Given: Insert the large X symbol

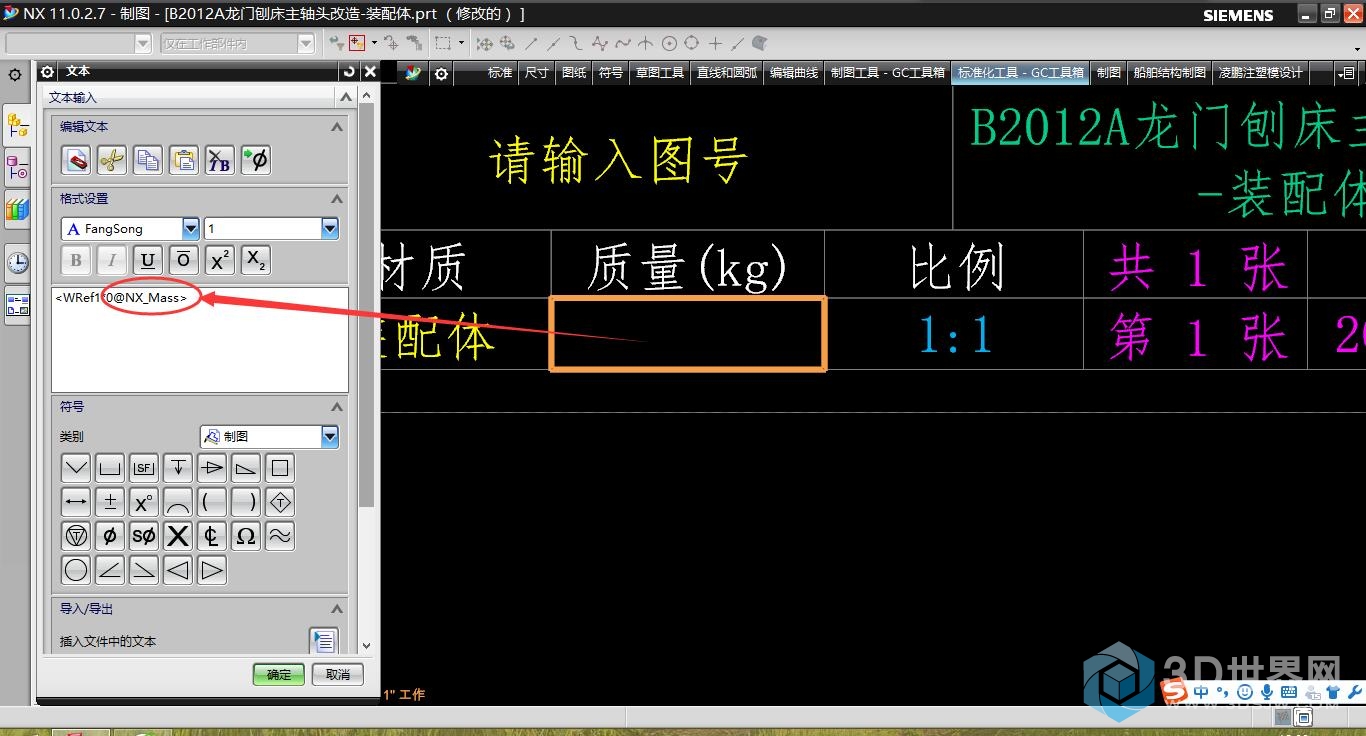Looking at the screenshot, I should tap(178, 536).
